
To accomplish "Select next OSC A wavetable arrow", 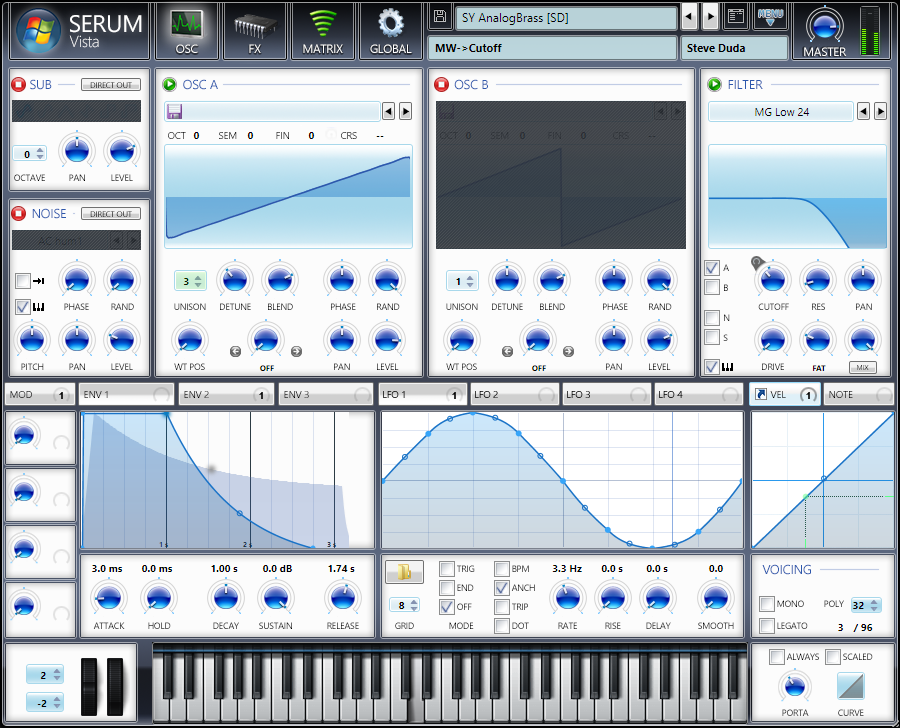I will [x=405, y=111].
